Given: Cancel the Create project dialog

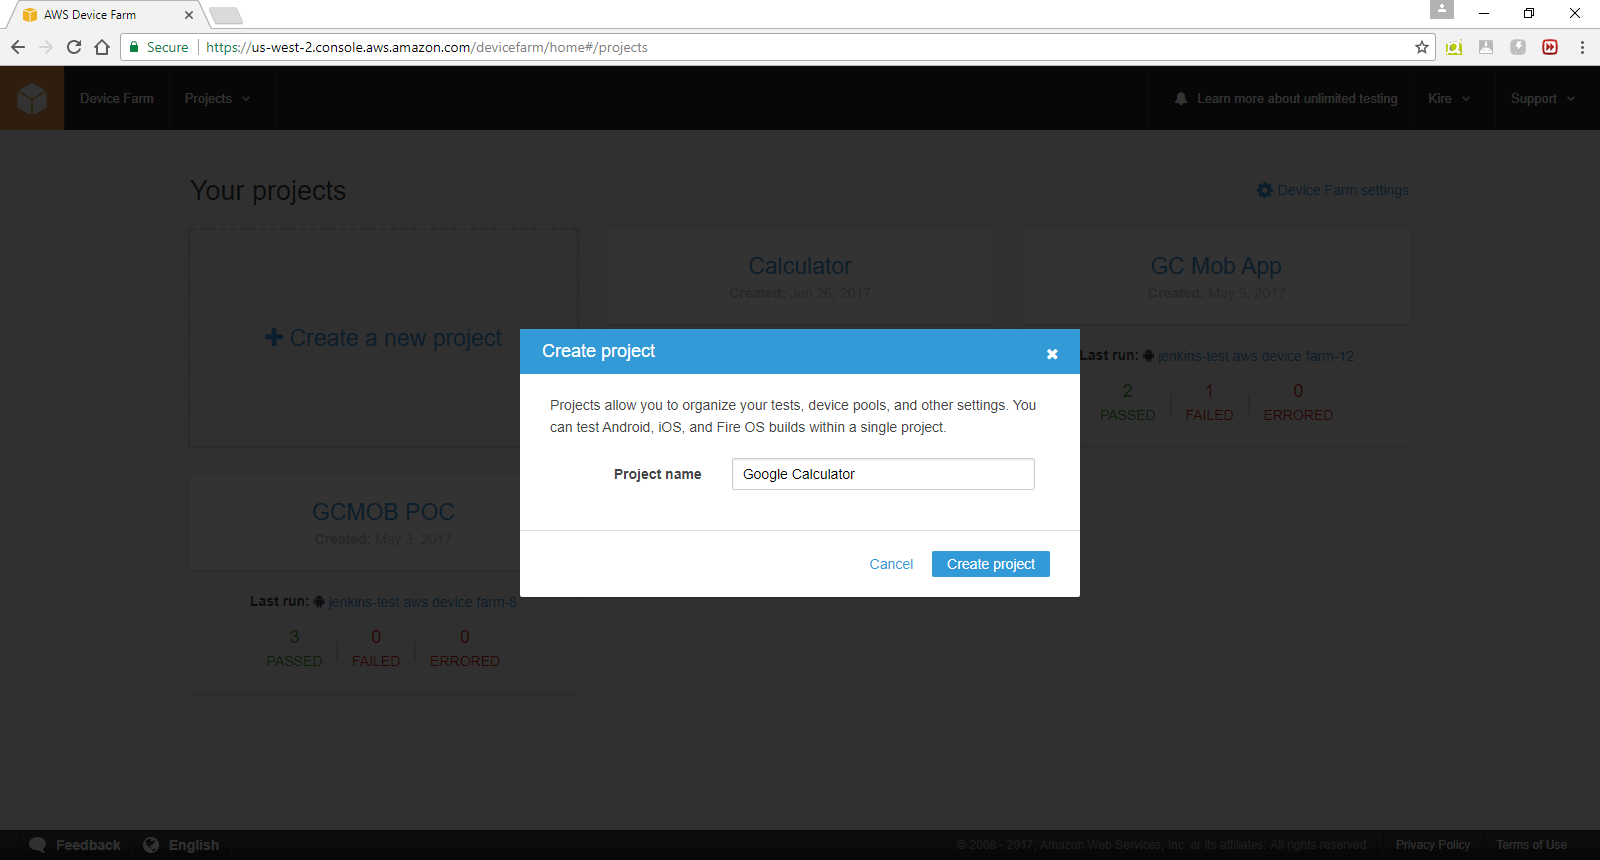Looking at the screenshot, I should (x=891, y=564).
